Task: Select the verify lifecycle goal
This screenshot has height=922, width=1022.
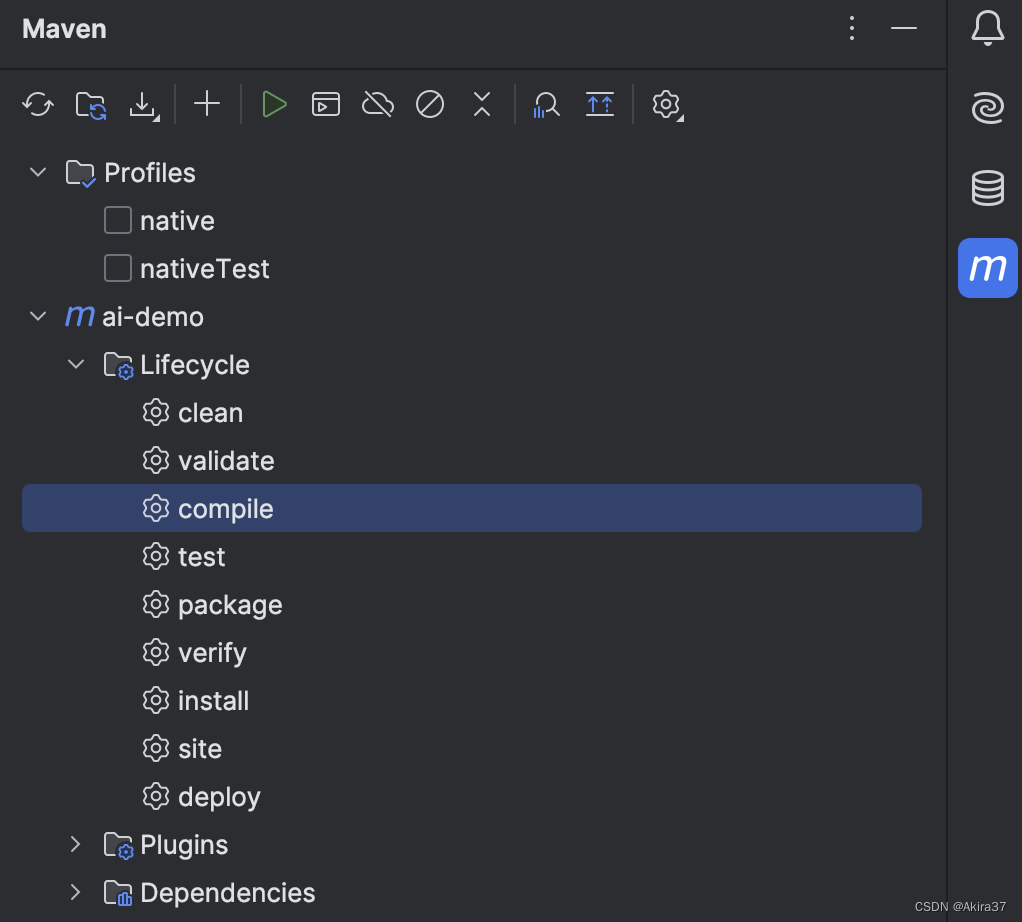Action: click(x=472, y=652)
